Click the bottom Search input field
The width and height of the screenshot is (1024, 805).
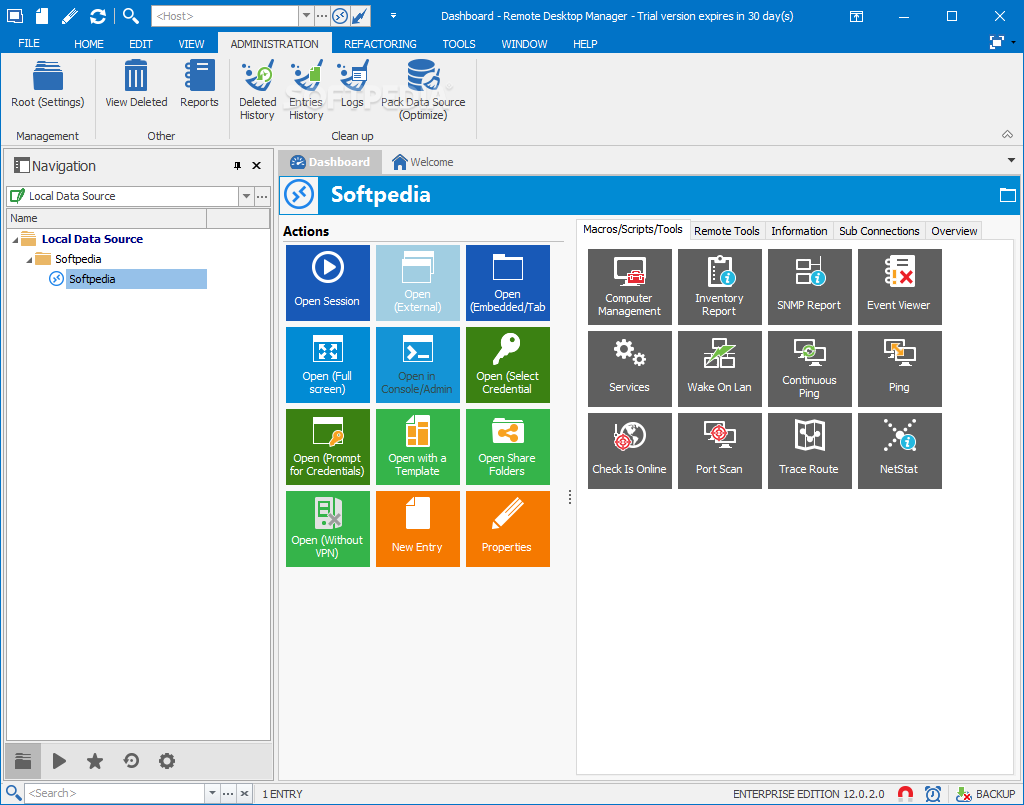(115, 793)
